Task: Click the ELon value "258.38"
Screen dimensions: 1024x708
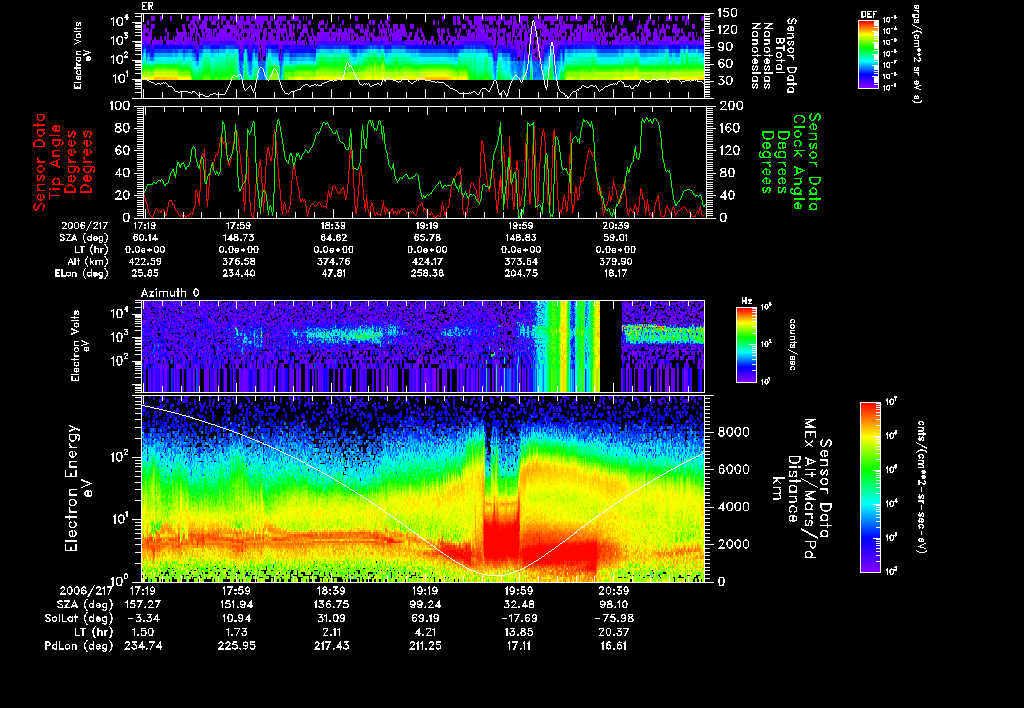Action: pos(428,274)
